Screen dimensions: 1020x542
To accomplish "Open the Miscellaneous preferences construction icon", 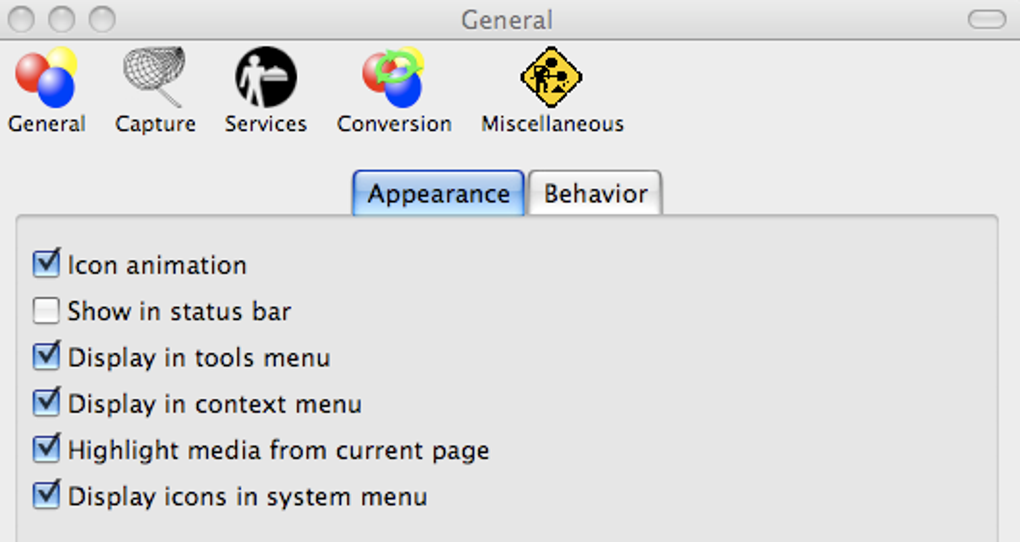I will point(551,77).
